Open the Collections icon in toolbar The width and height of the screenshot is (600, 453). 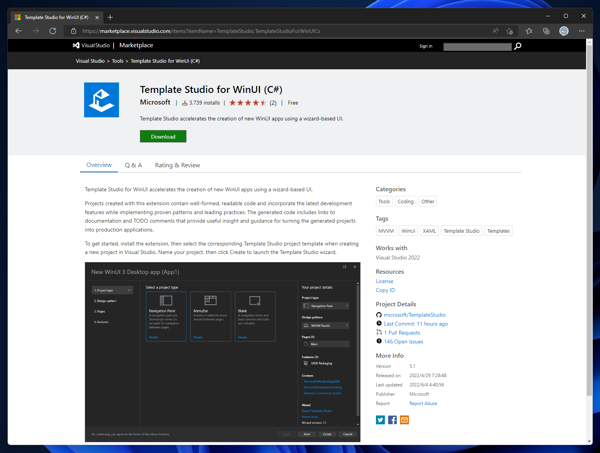coord(546,31)
